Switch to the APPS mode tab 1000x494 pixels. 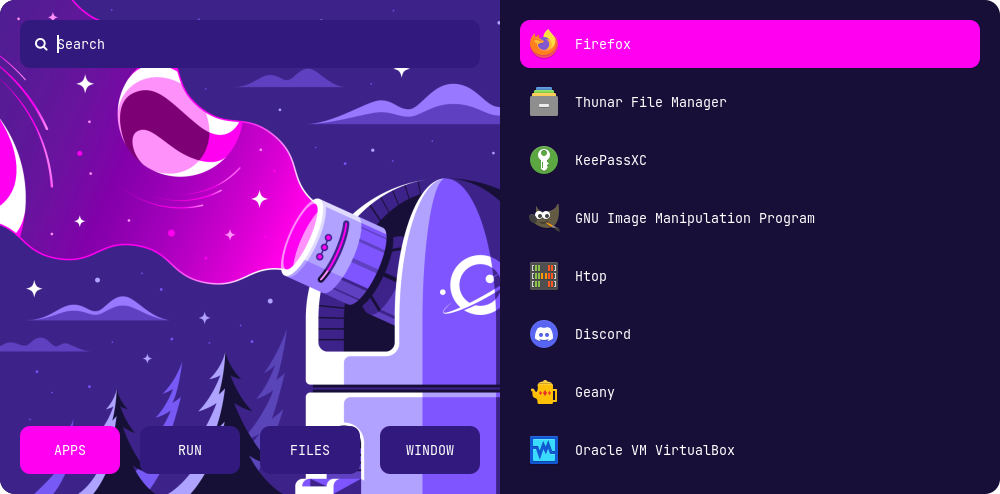click(70, 450)
